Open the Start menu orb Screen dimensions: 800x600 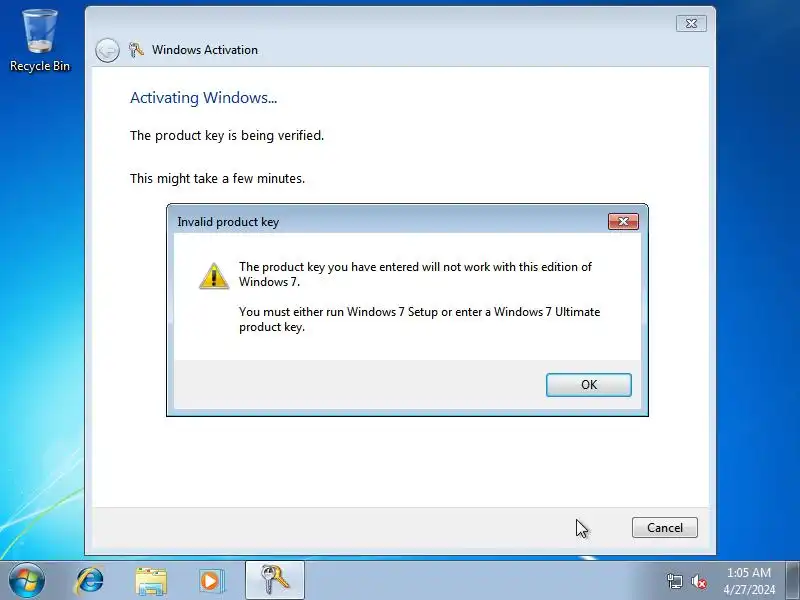click(27, 580)
